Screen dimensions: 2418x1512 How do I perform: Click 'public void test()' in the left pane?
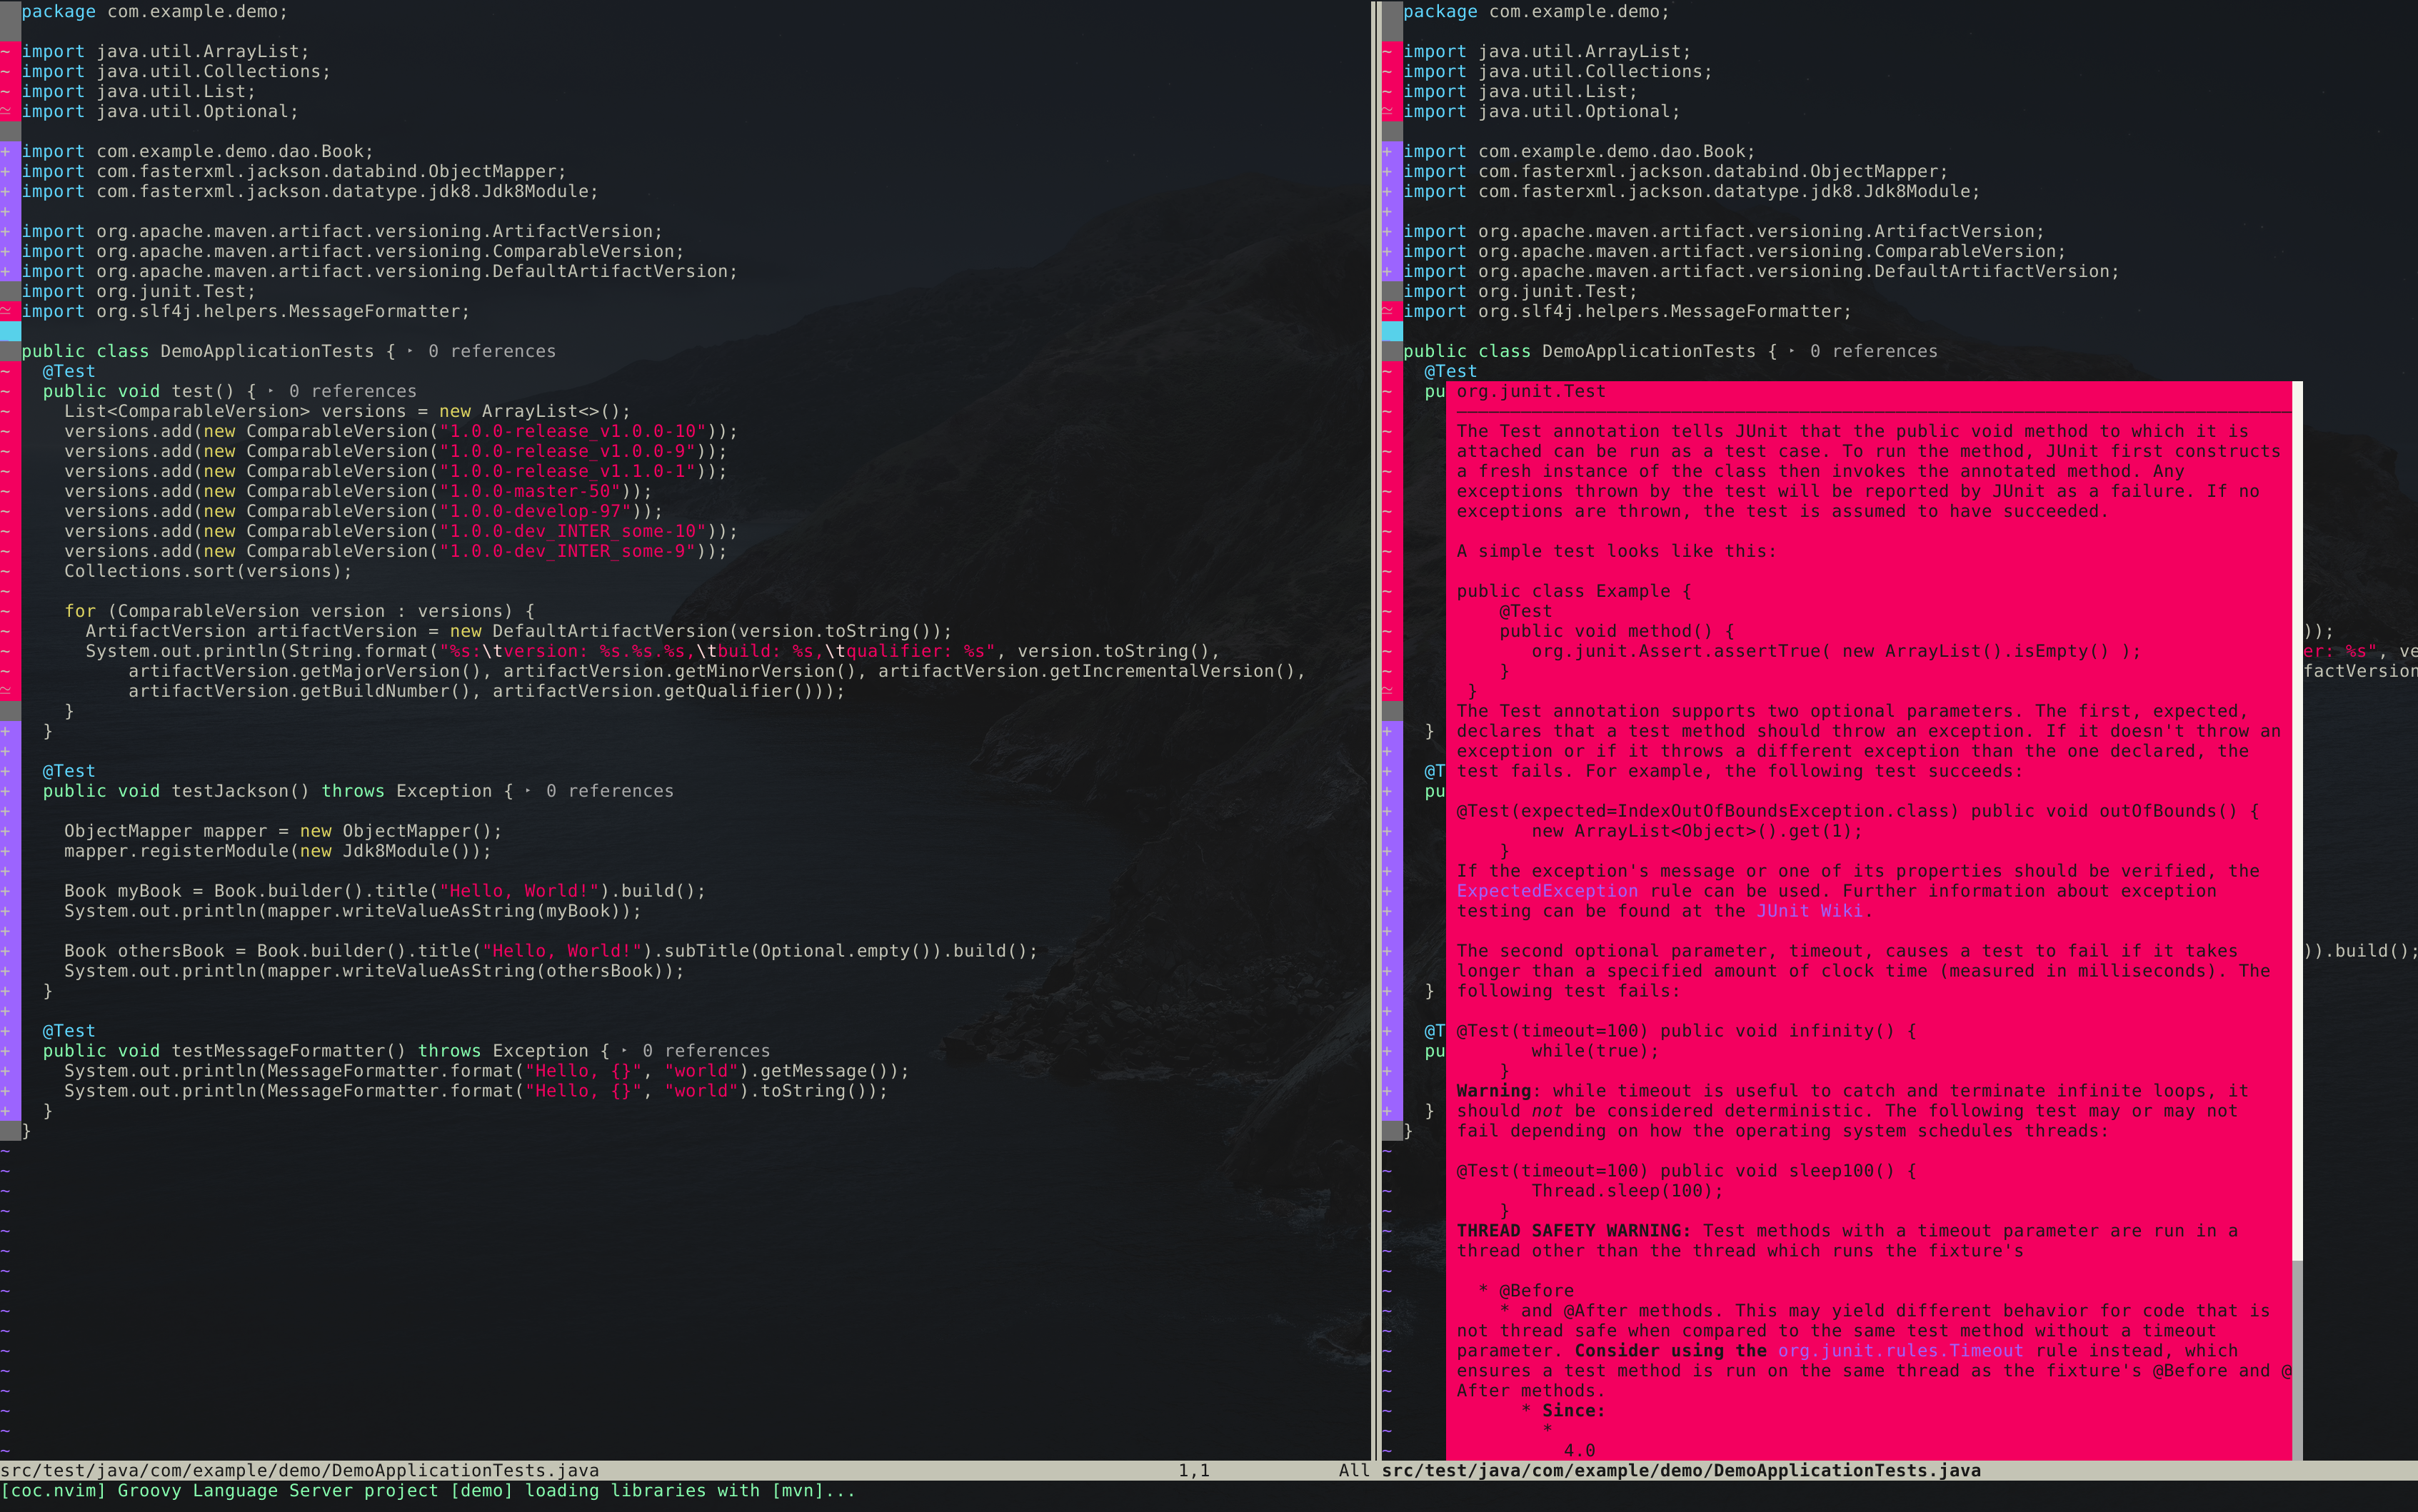click(138, 391)
